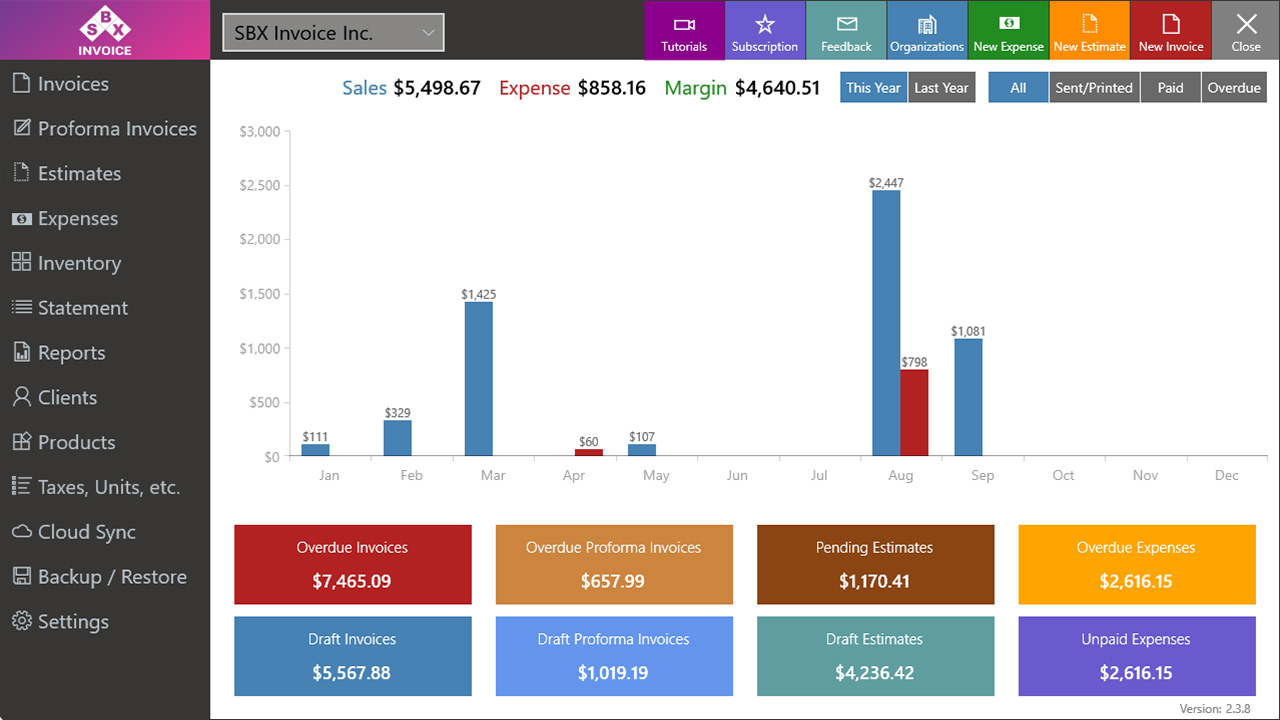The image size is (1280, 720).
Task: Open the Draft Estimates tile
Action: tap(875, 656)
